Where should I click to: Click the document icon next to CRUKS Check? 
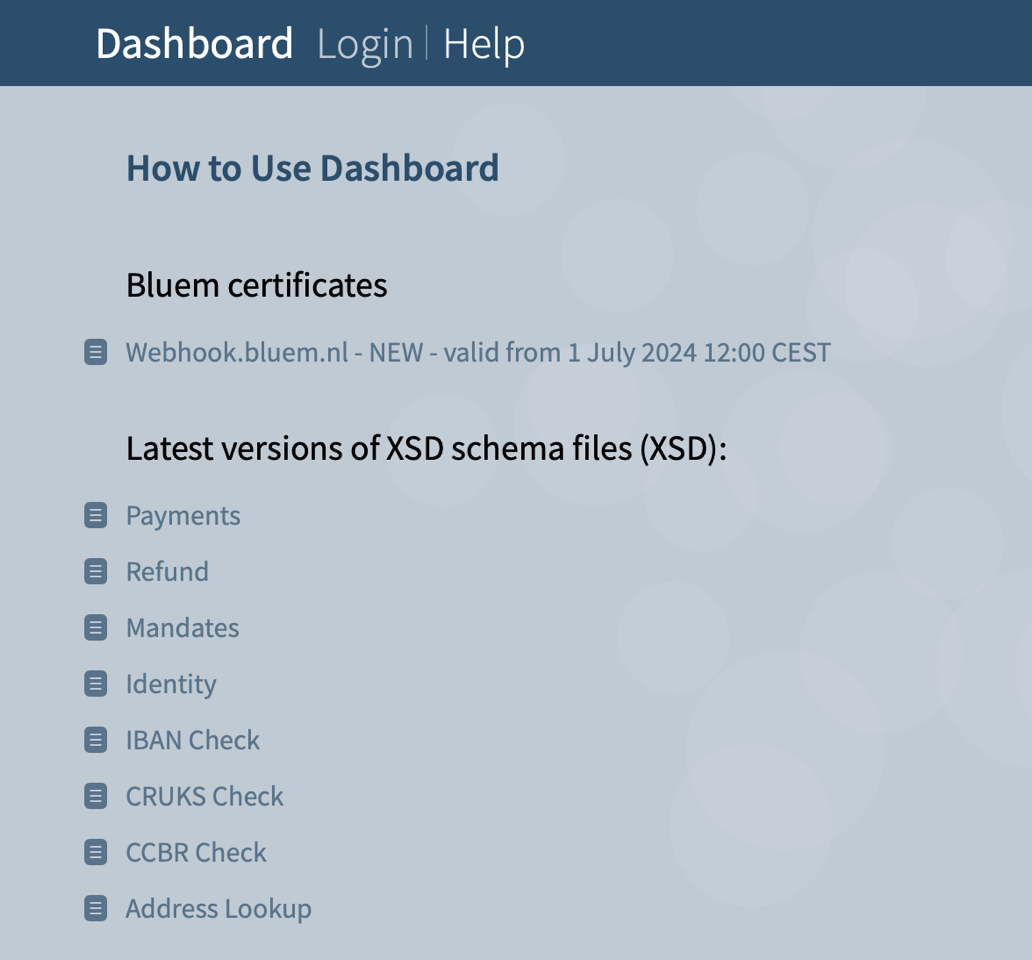tap(95, 796)
